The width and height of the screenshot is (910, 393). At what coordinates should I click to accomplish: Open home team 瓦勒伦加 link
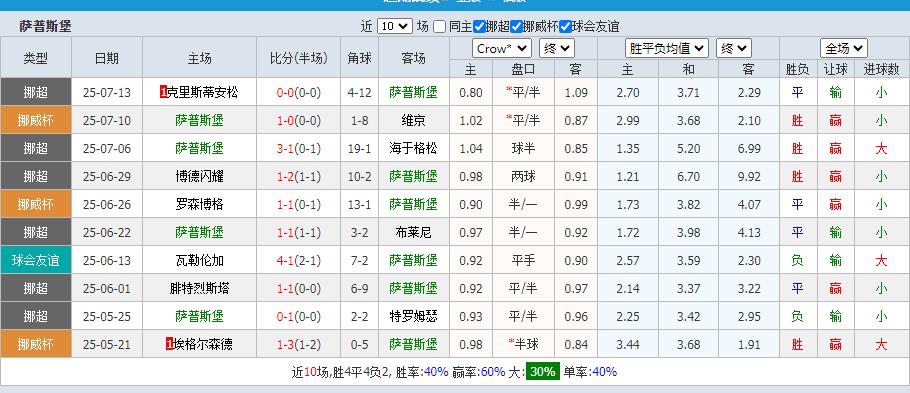[x=199, y=261]
